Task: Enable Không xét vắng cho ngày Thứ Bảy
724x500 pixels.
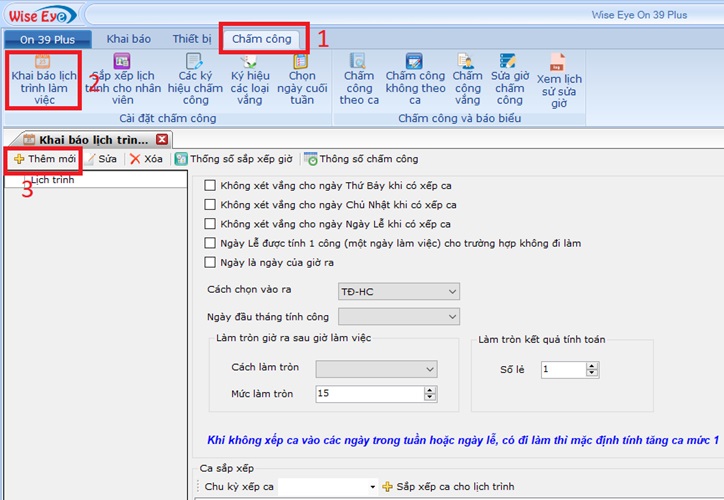Action: point(210,185)
